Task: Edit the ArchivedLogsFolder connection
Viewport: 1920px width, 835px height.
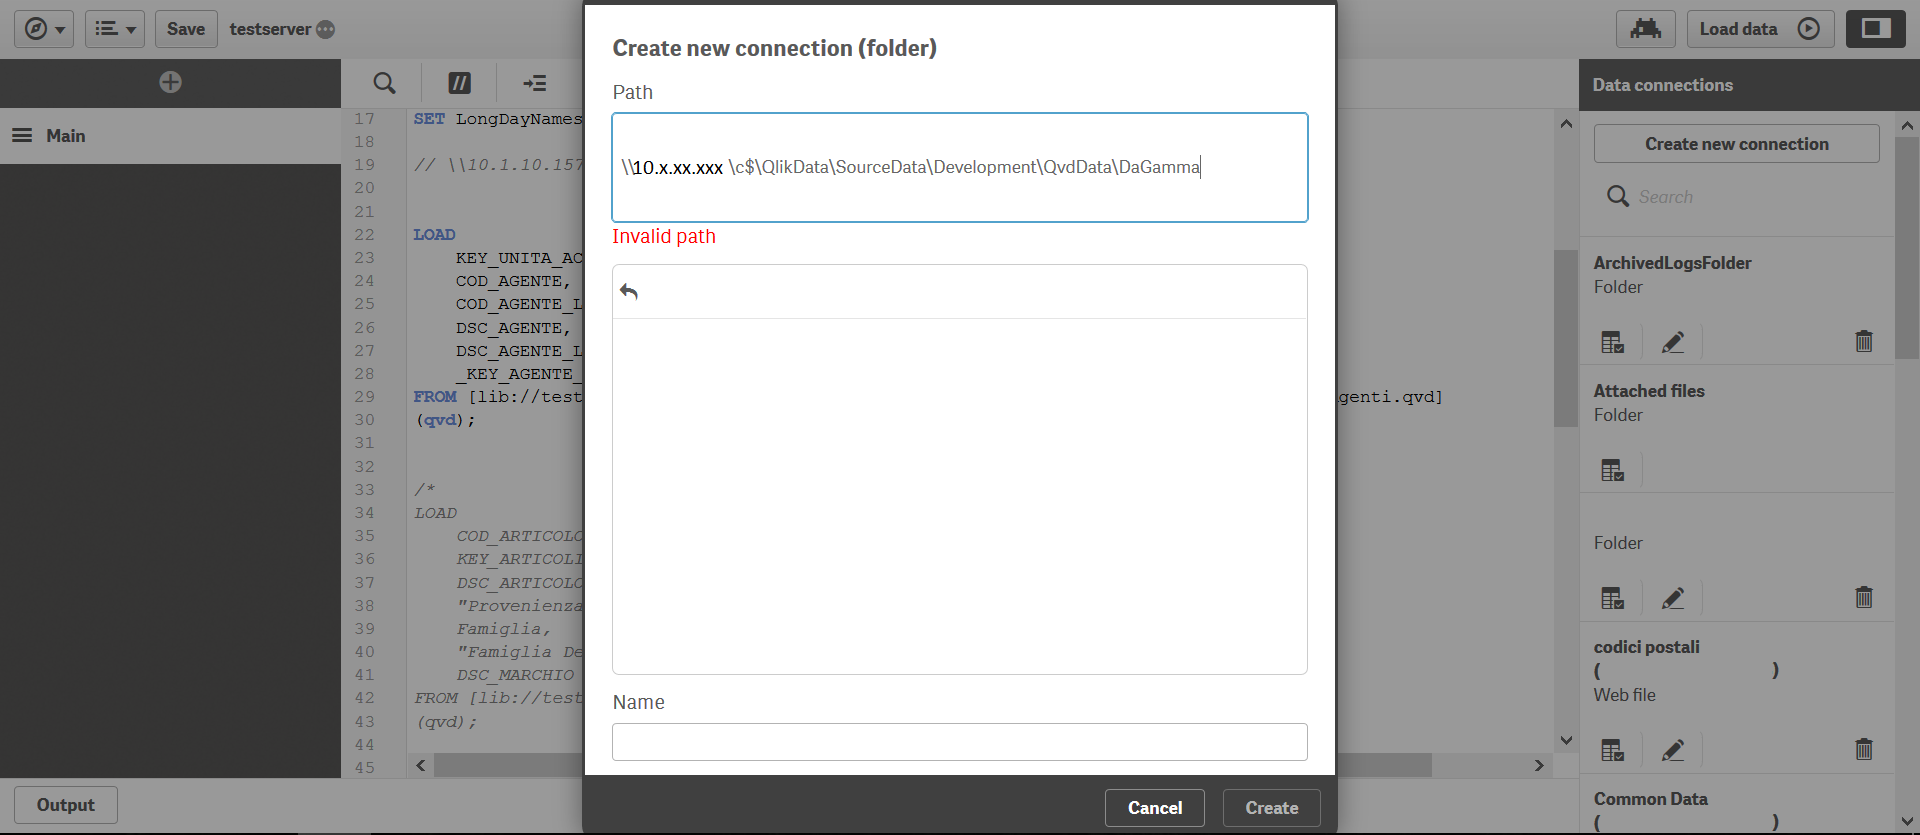Action: 1673,342
